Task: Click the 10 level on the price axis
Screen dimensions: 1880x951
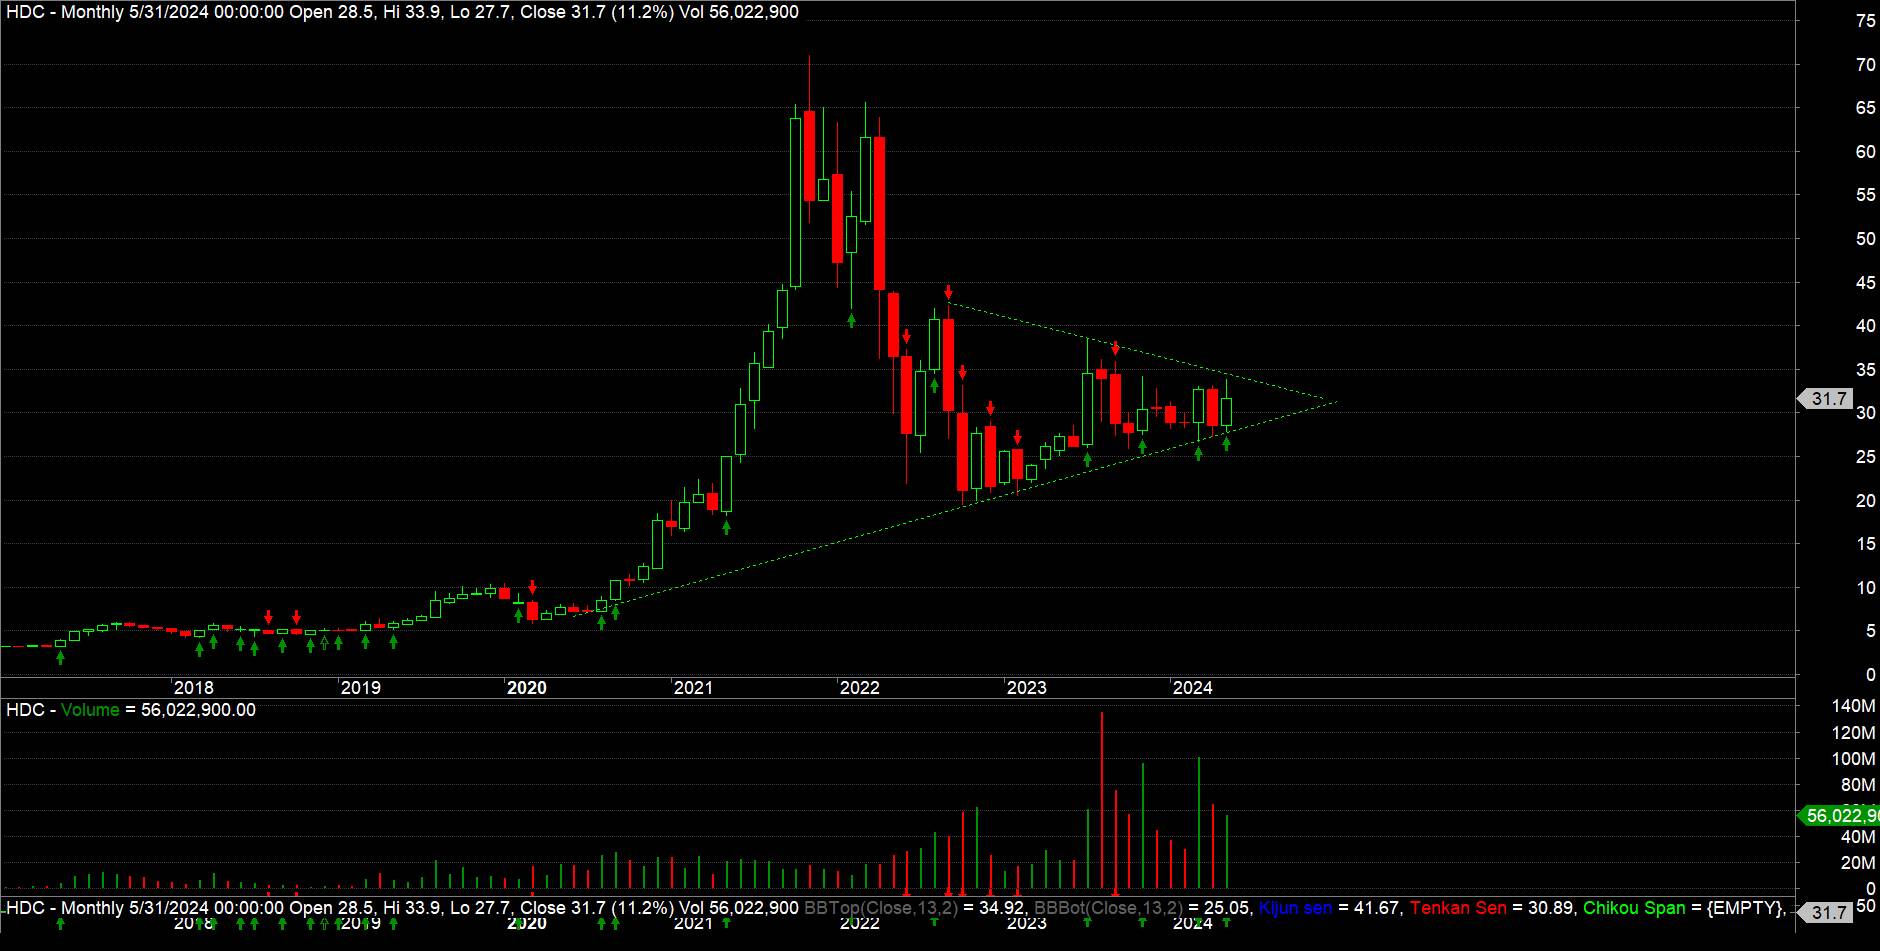Action: [x=1865, y=588]
